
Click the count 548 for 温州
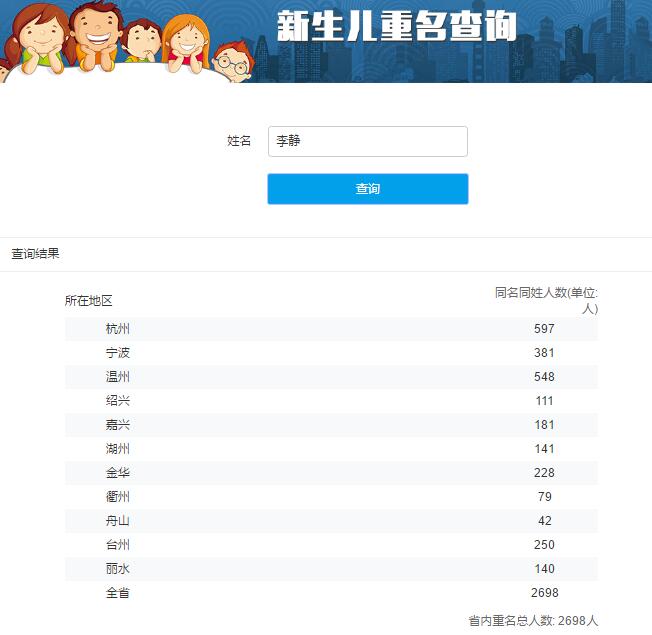pyautogui.click(x=544, y=377)
